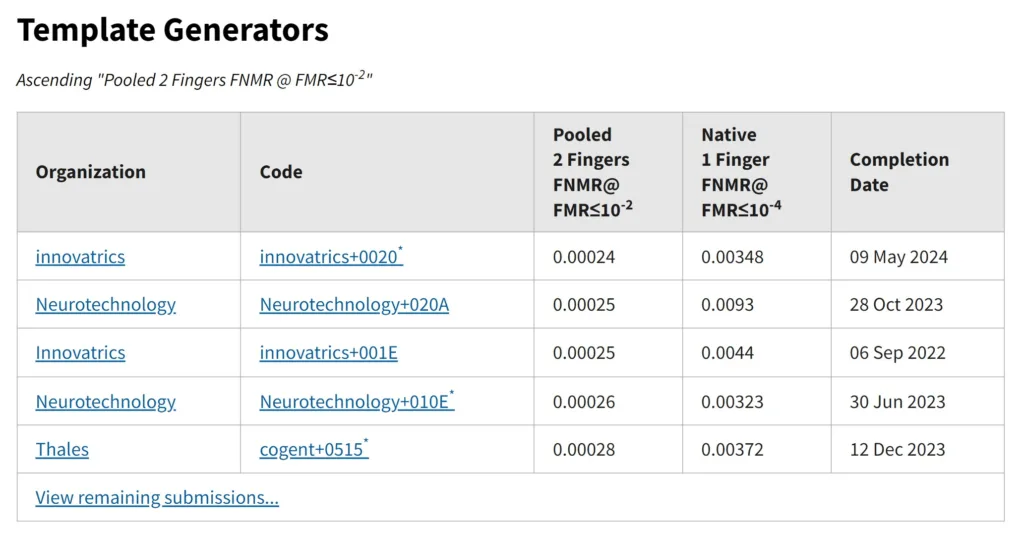The height and width of the screenshot is (541, 1024).
Task: Open the Neurotechnology+010E code link
Action: point(354,402)
